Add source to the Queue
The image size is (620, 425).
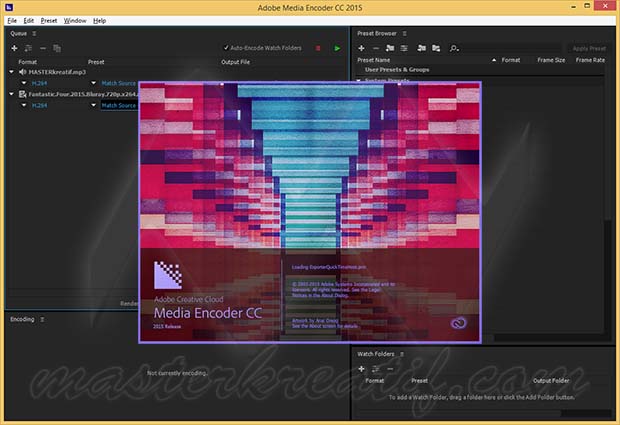14,48
